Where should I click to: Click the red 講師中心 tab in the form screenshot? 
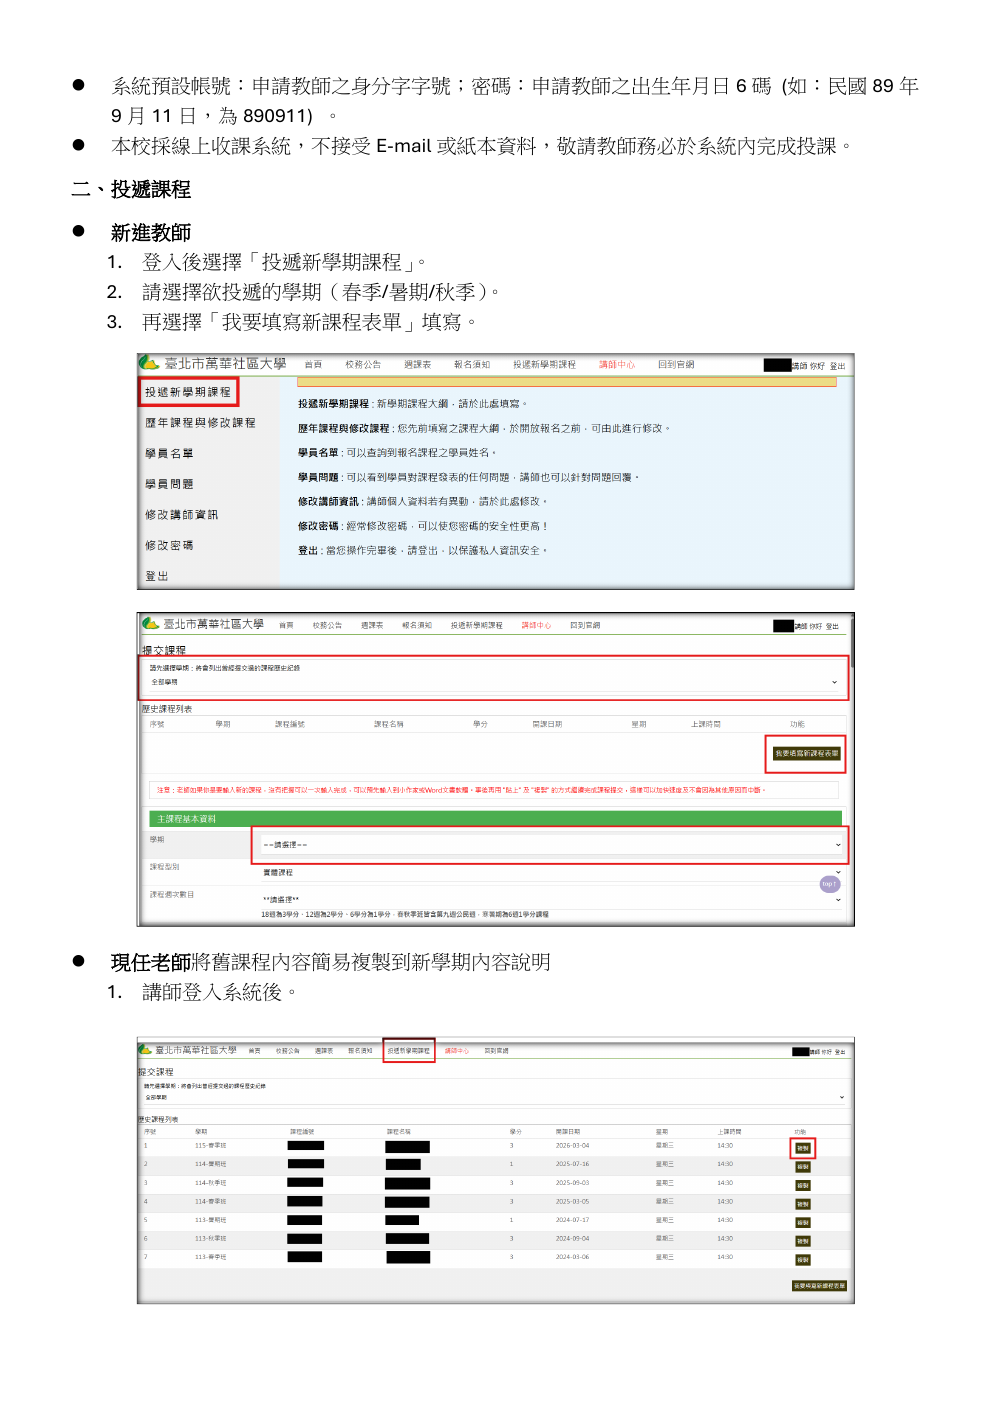(x=536, y=625)
